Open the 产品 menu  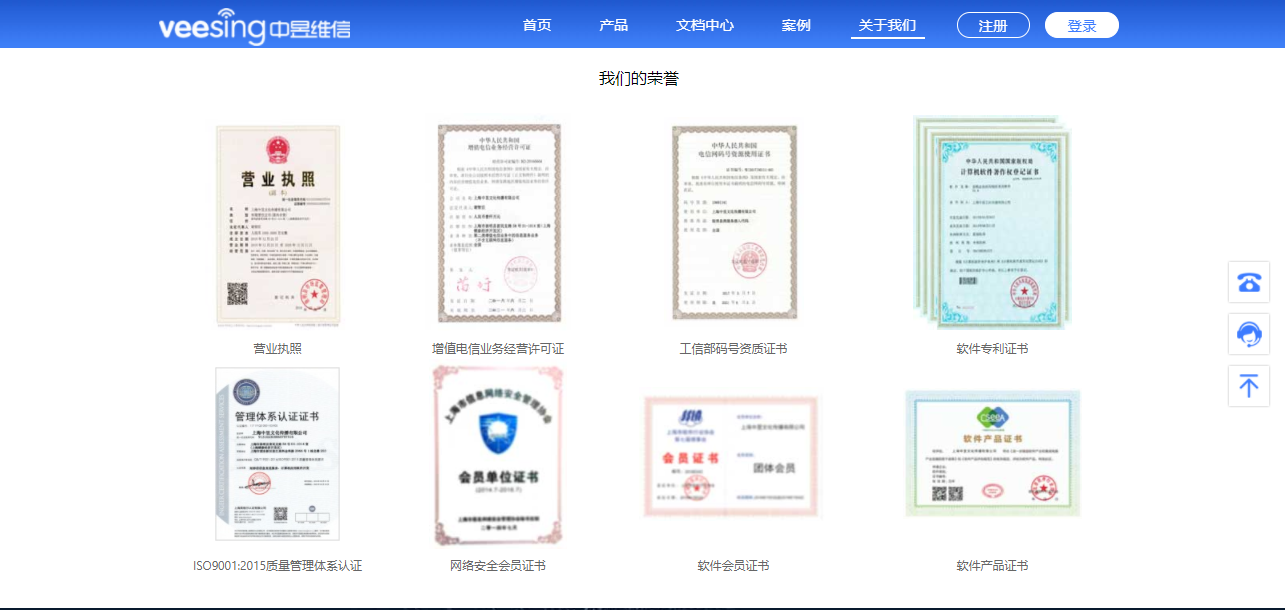pos(613,25)
